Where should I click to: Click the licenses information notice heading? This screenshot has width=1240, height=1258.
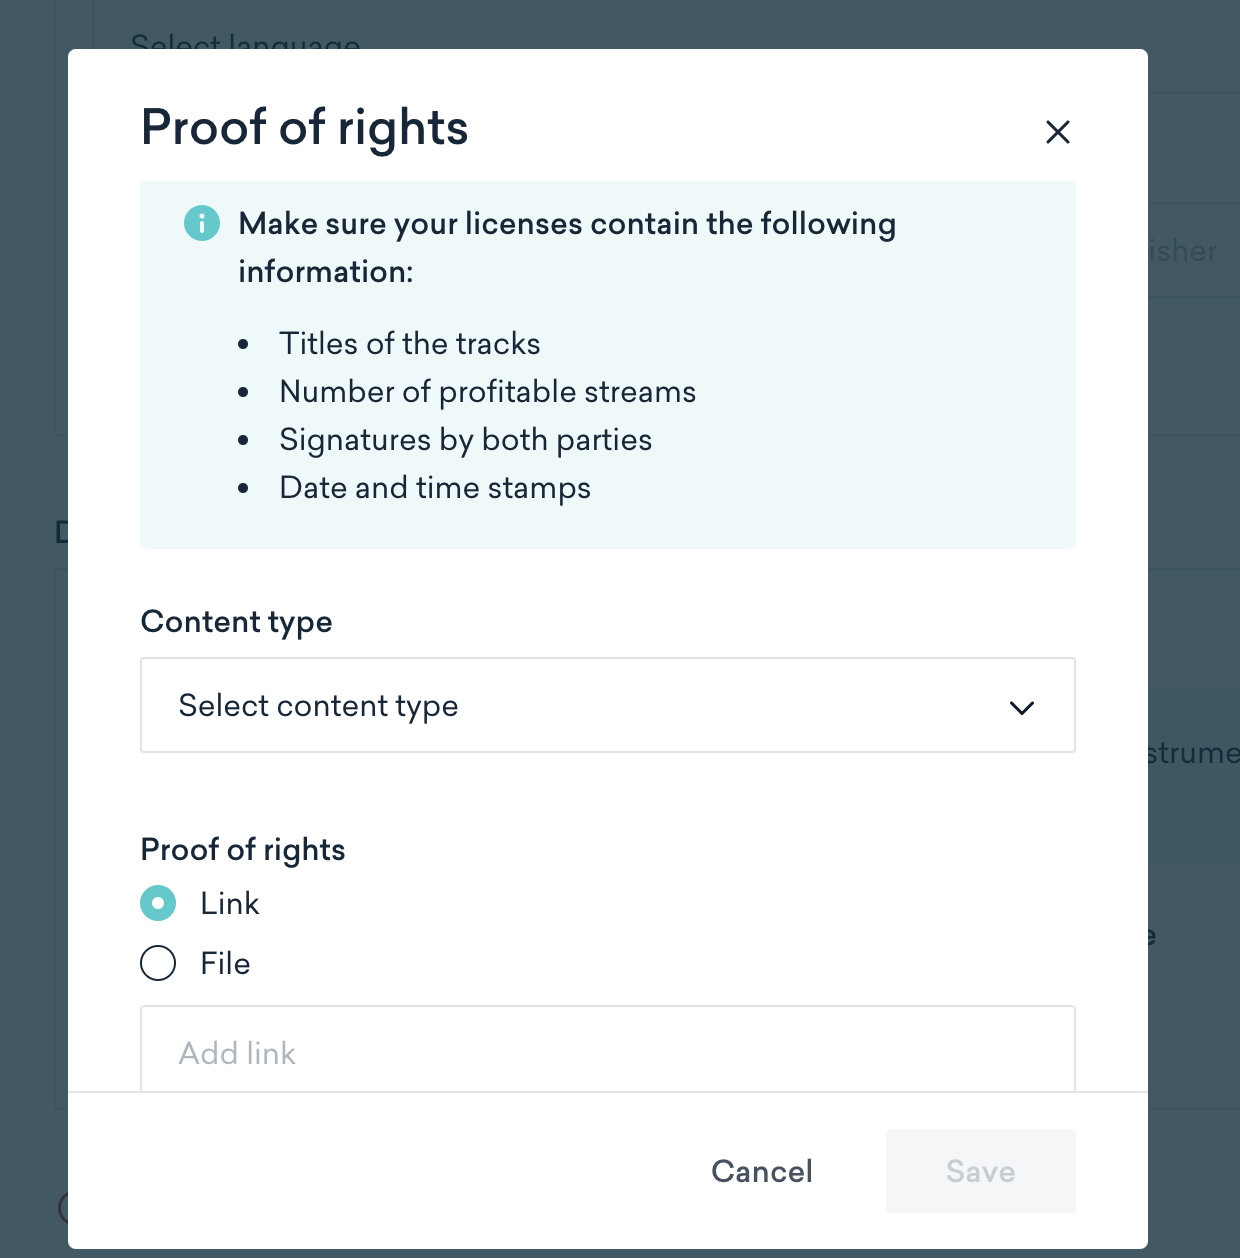click(x=567, y=247)
